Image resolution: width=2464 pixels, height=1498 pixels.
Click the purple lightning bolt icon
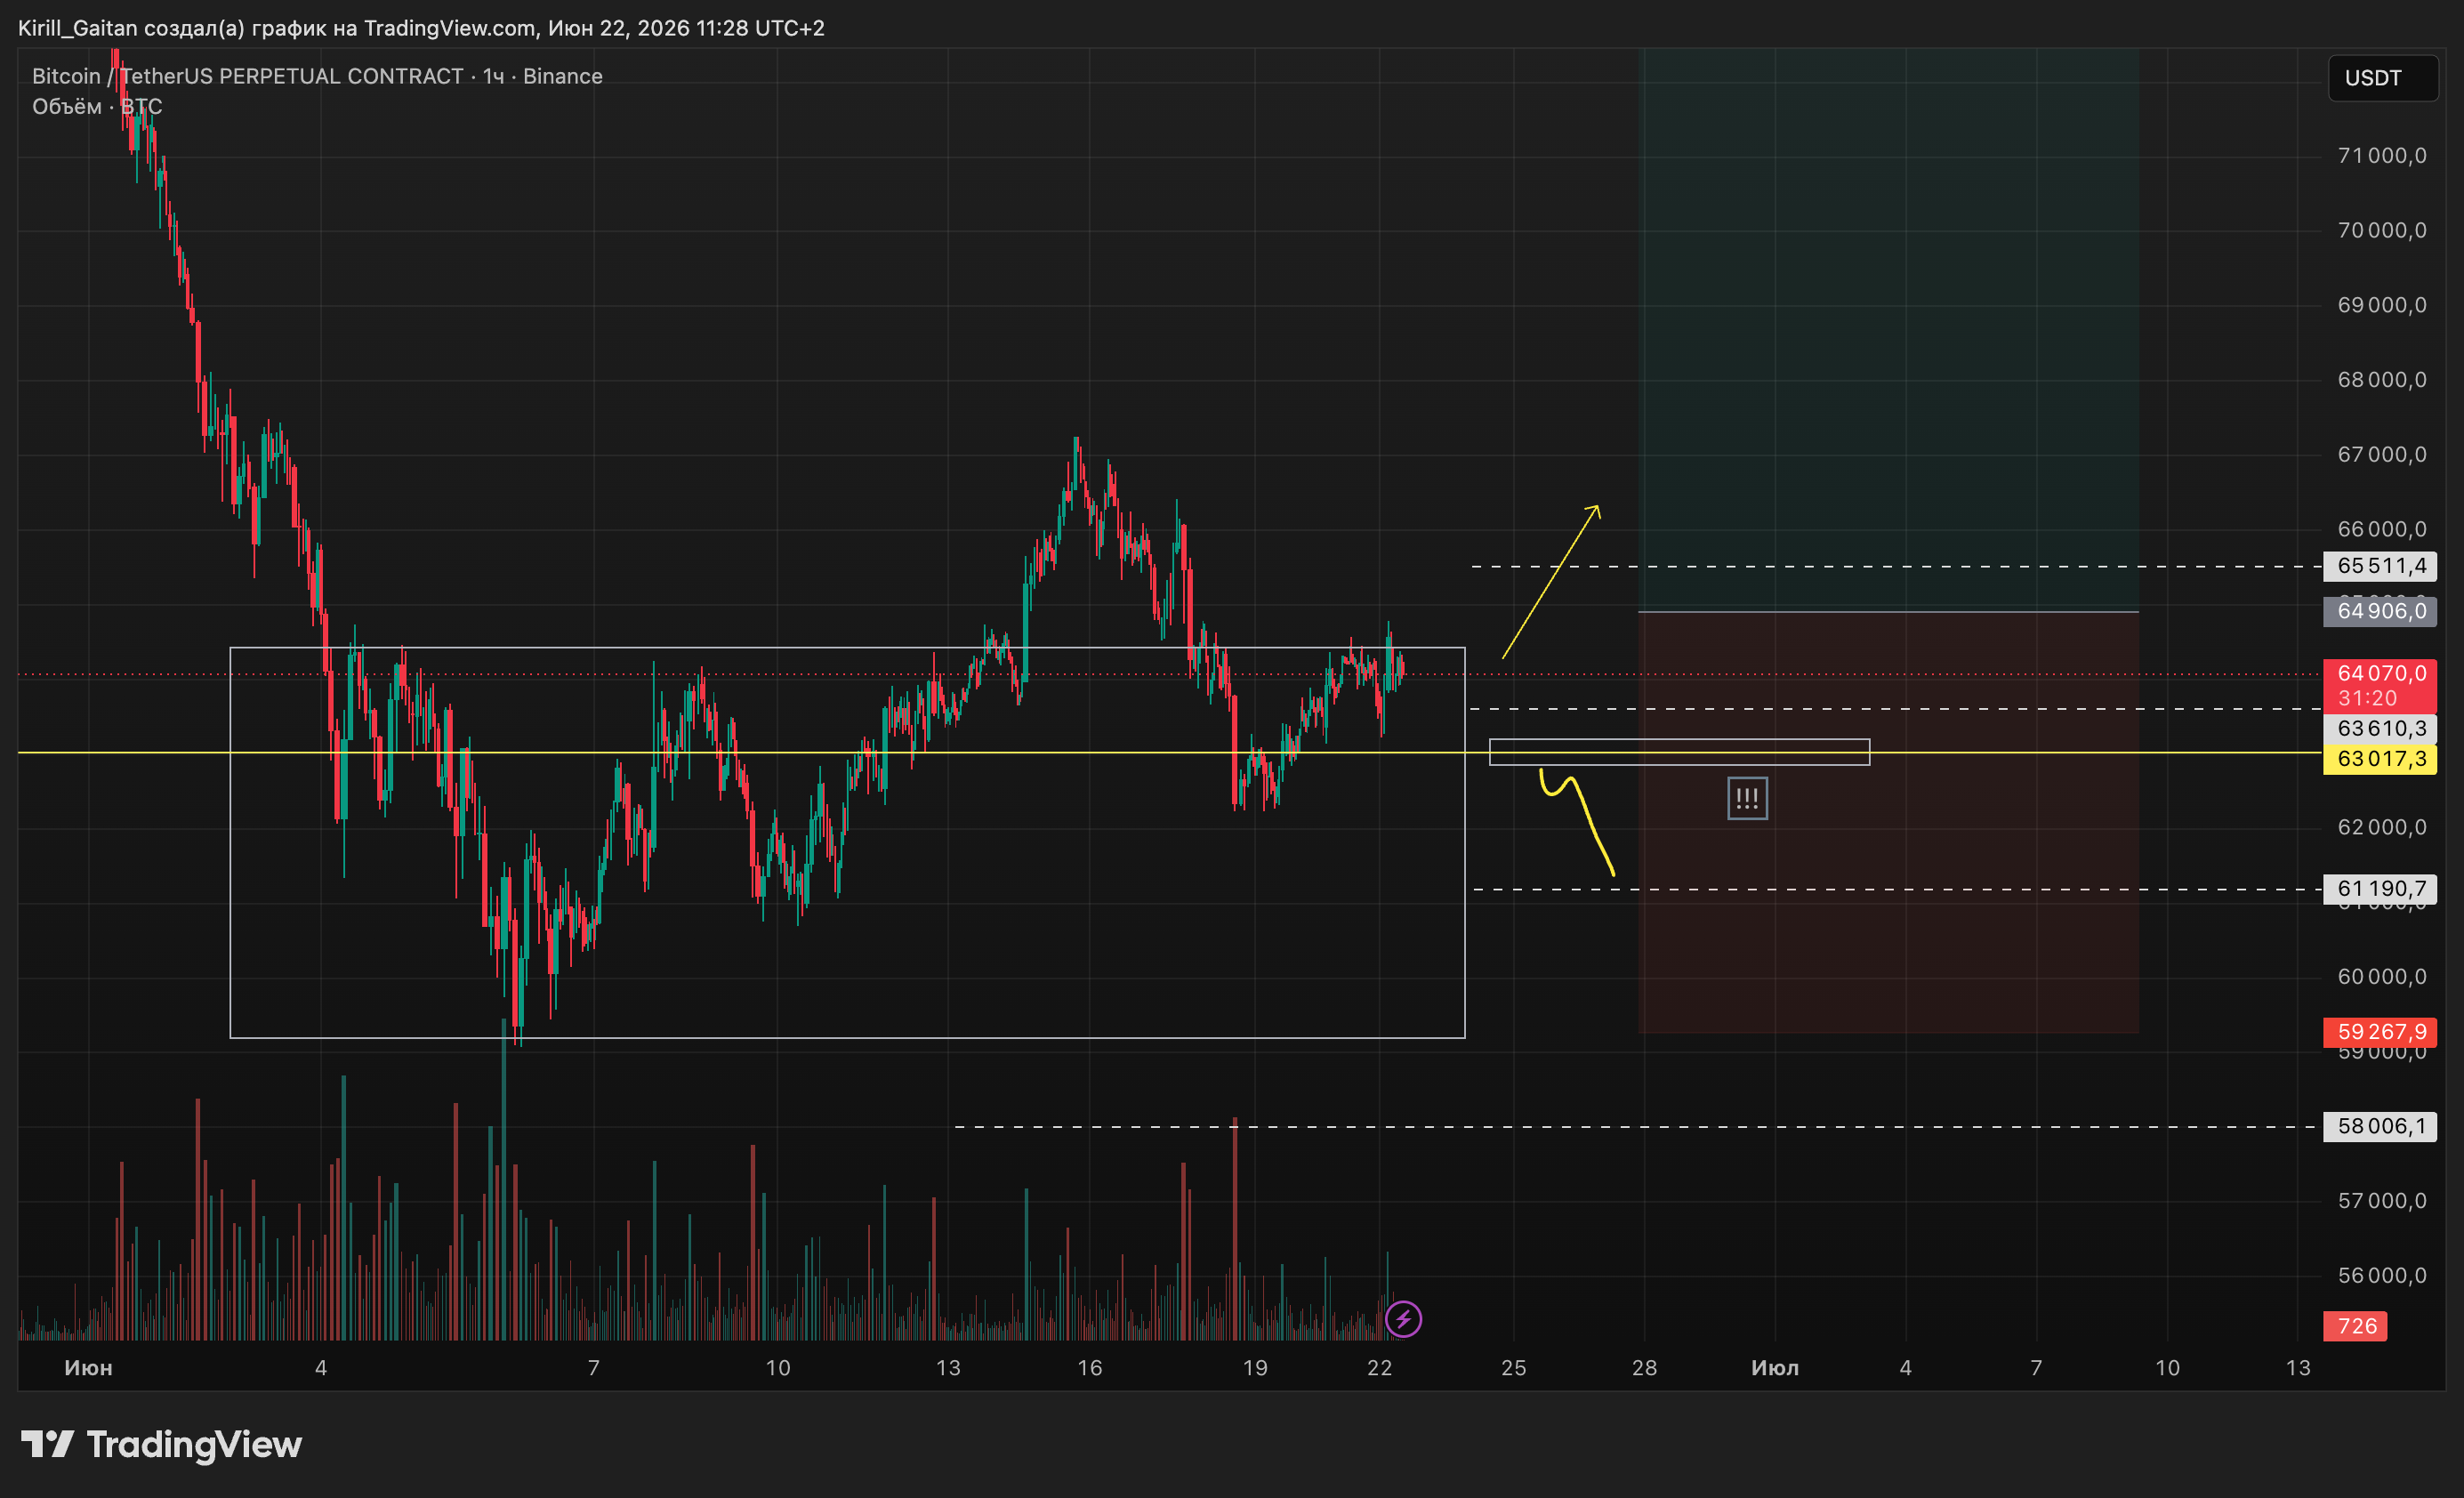click(1403, 1319)
